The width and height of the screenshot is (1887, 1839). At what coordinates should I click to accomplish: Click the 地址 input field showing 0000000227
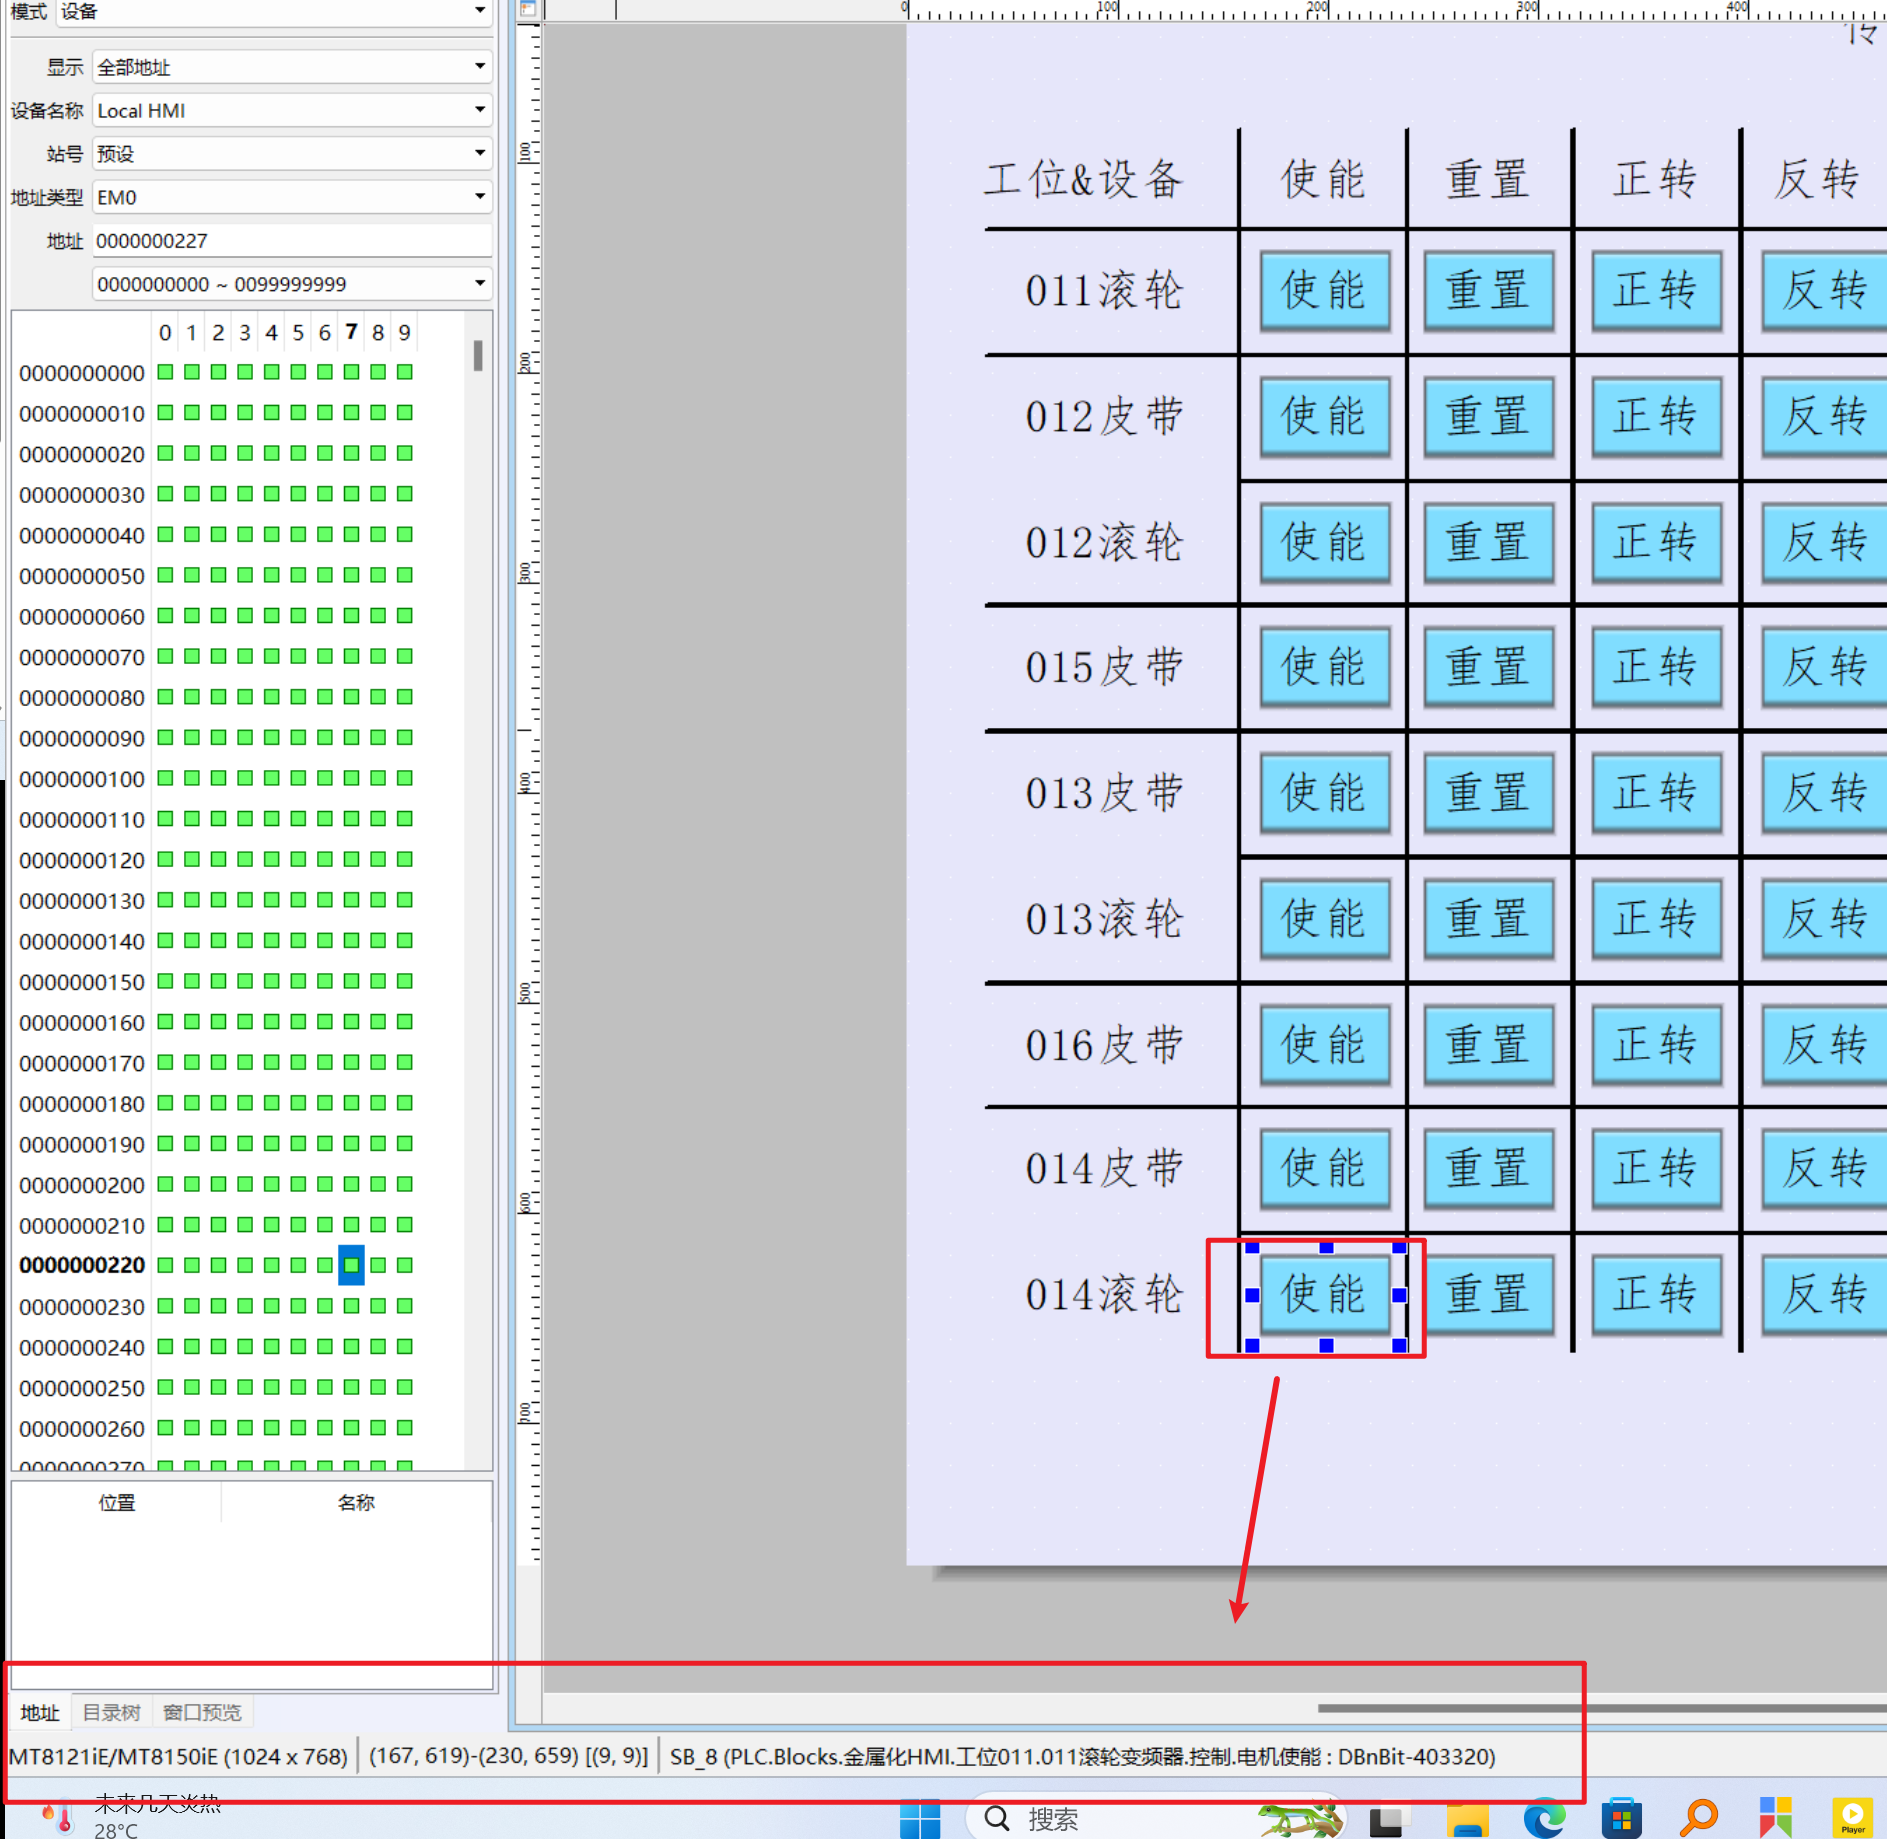(x=290, y=240)
